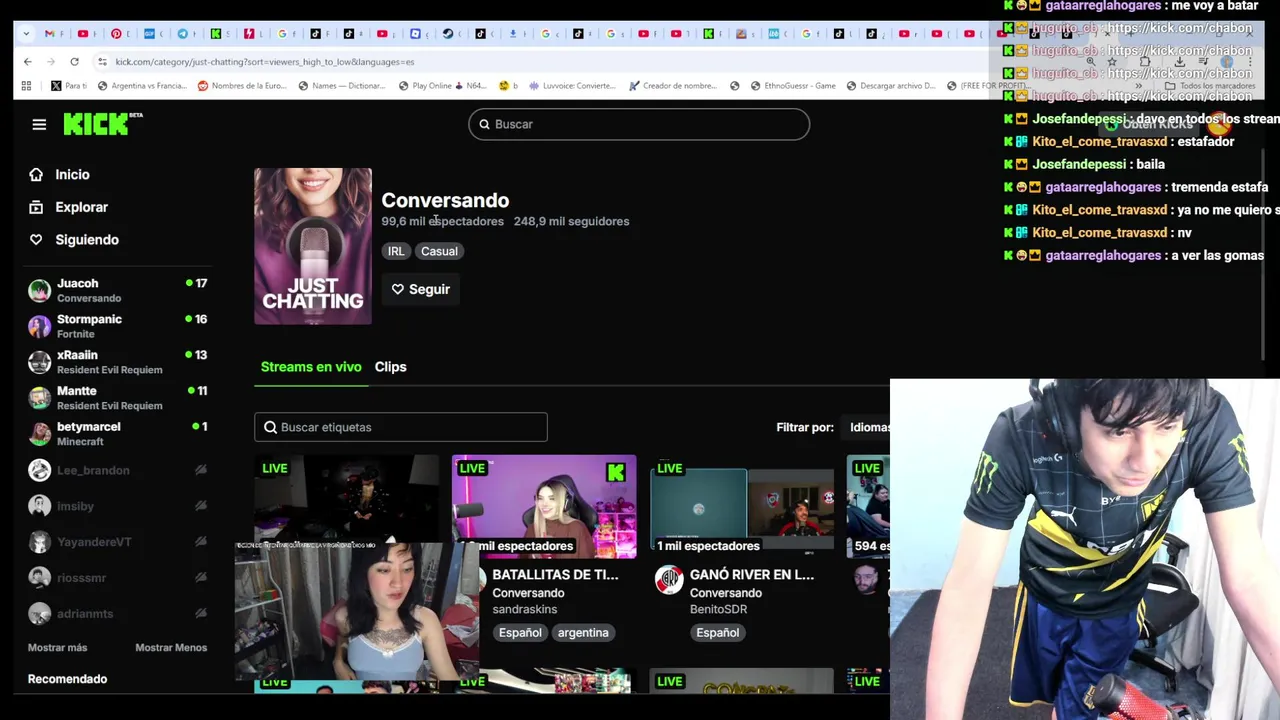Image resolution: width=1280 pixels, height=720 pixels.
Task: Focus the Buscar etiquetas field
Action: [401, 427]
